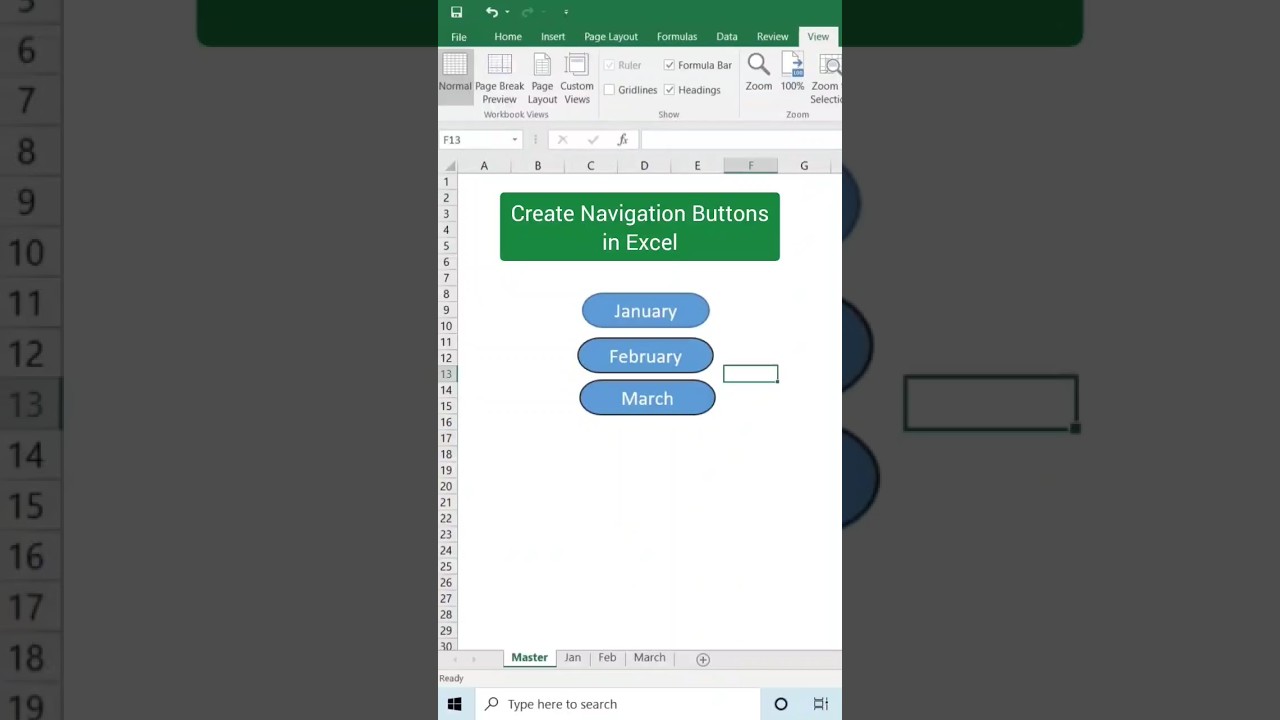Click the Save icon in quick access toolbar

[x=456, y=12]
